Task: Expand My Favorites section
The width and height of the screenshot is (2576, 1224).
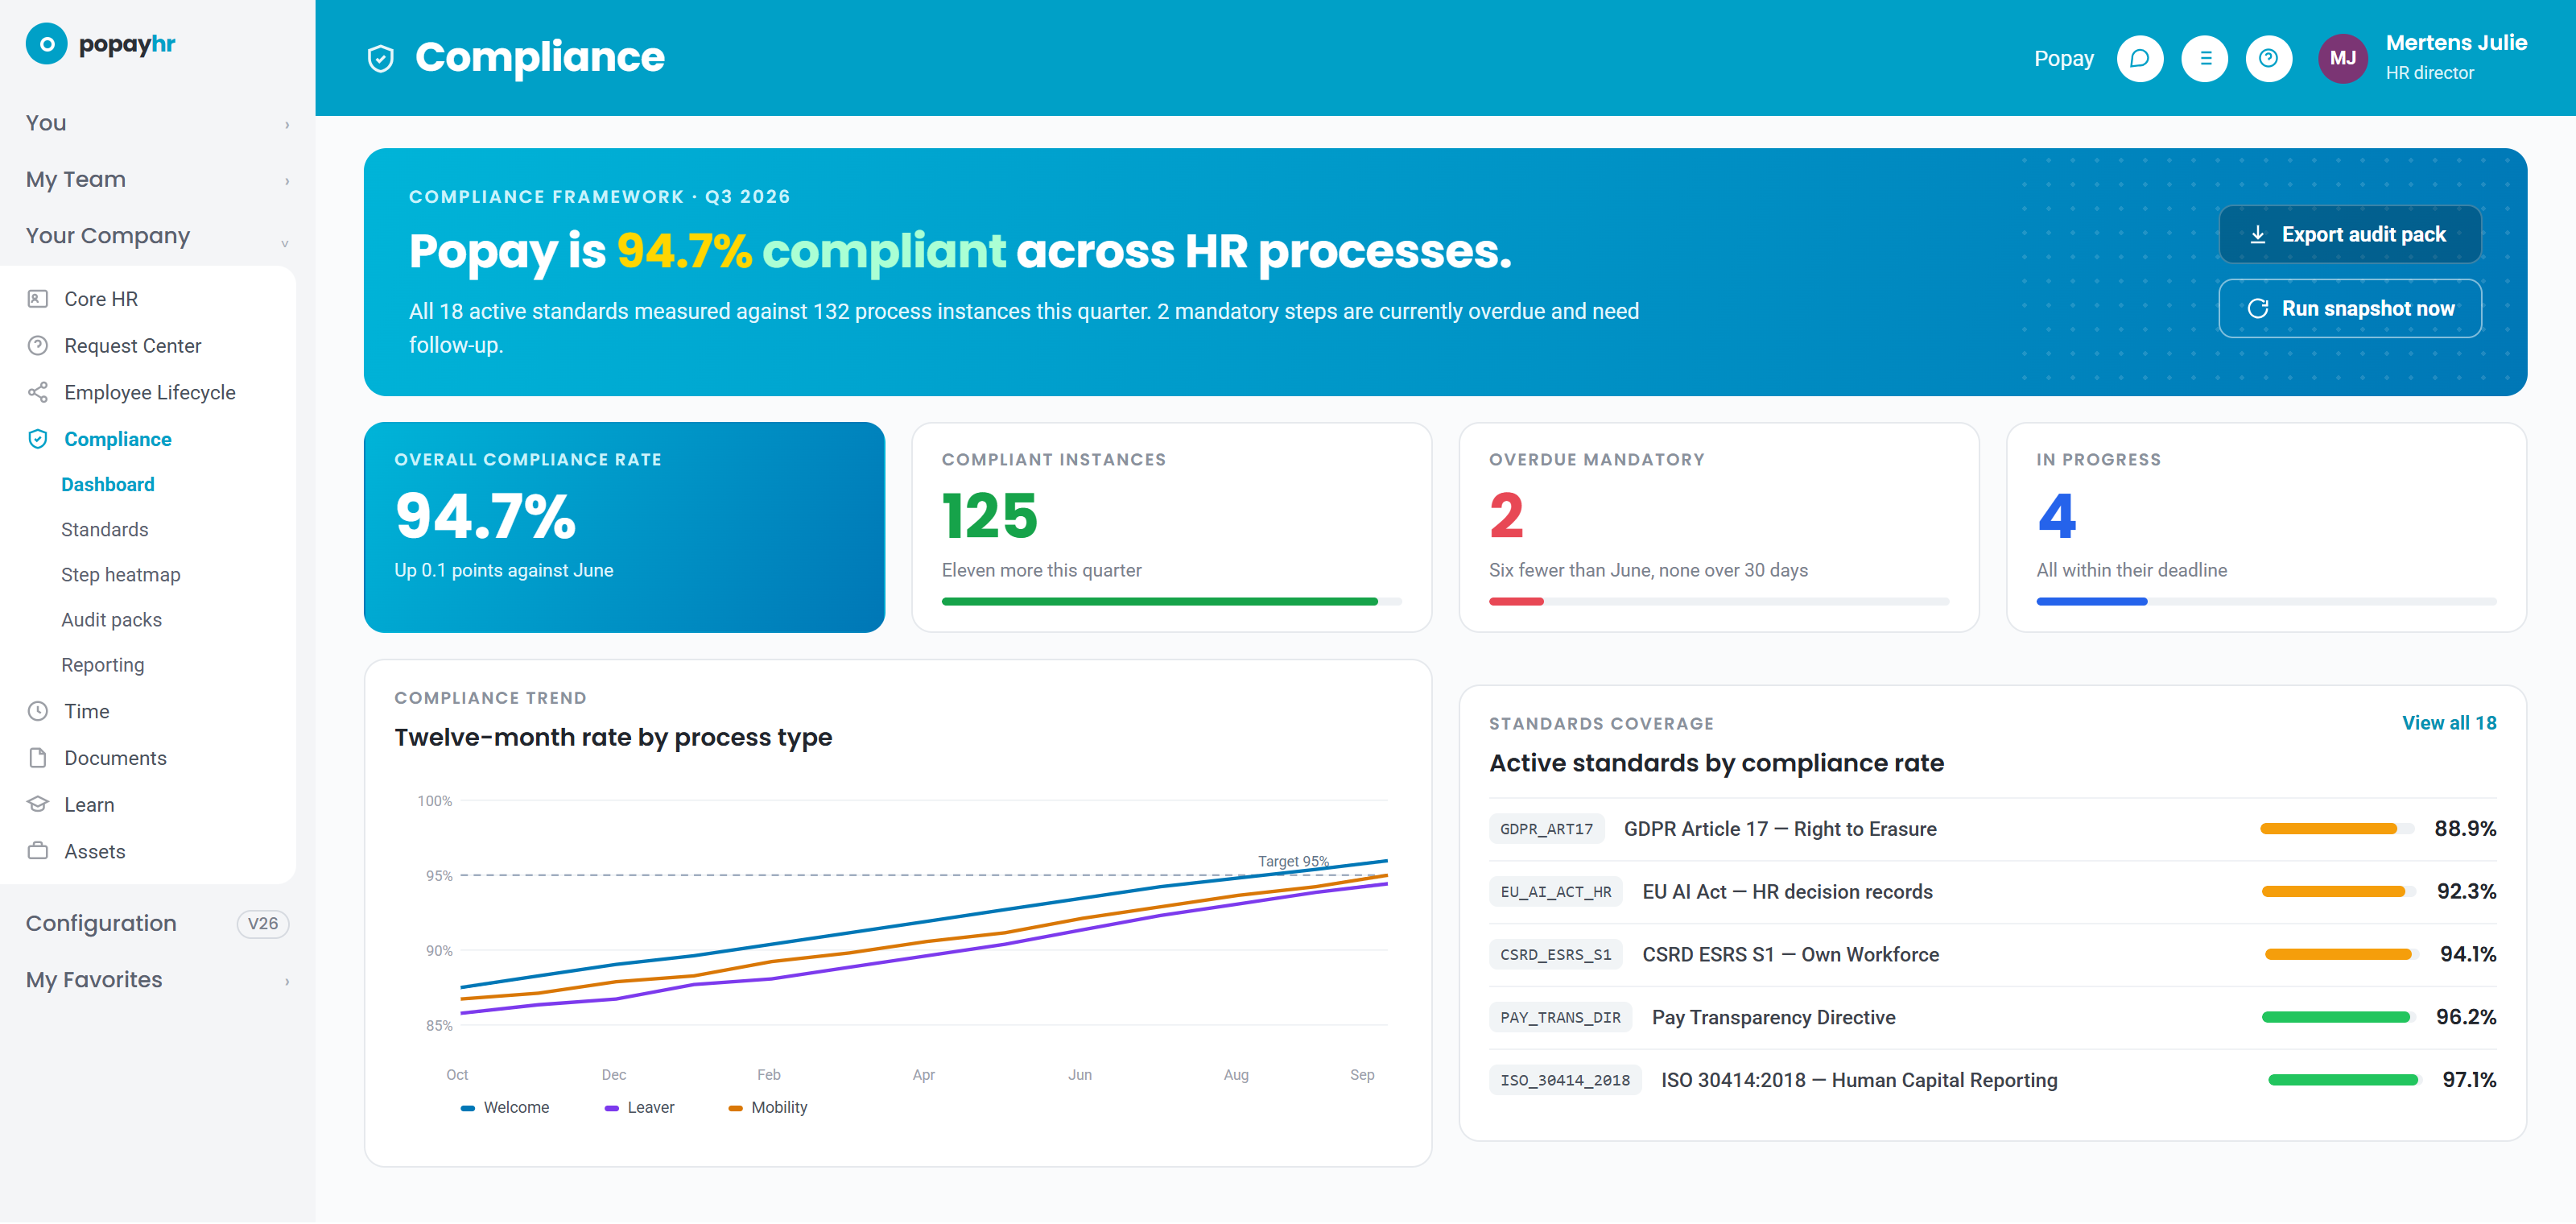Action: tap(157, 980)
